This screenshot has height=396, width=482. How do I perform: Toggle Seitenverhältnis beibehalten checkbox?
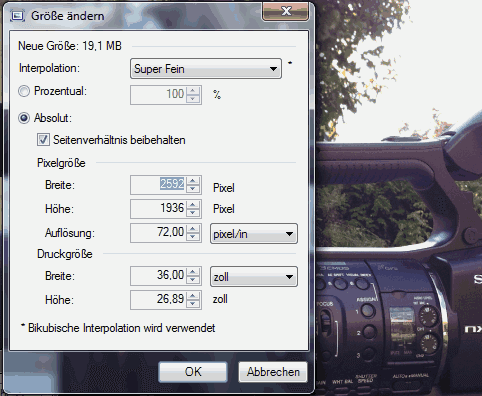pos(43,140)
